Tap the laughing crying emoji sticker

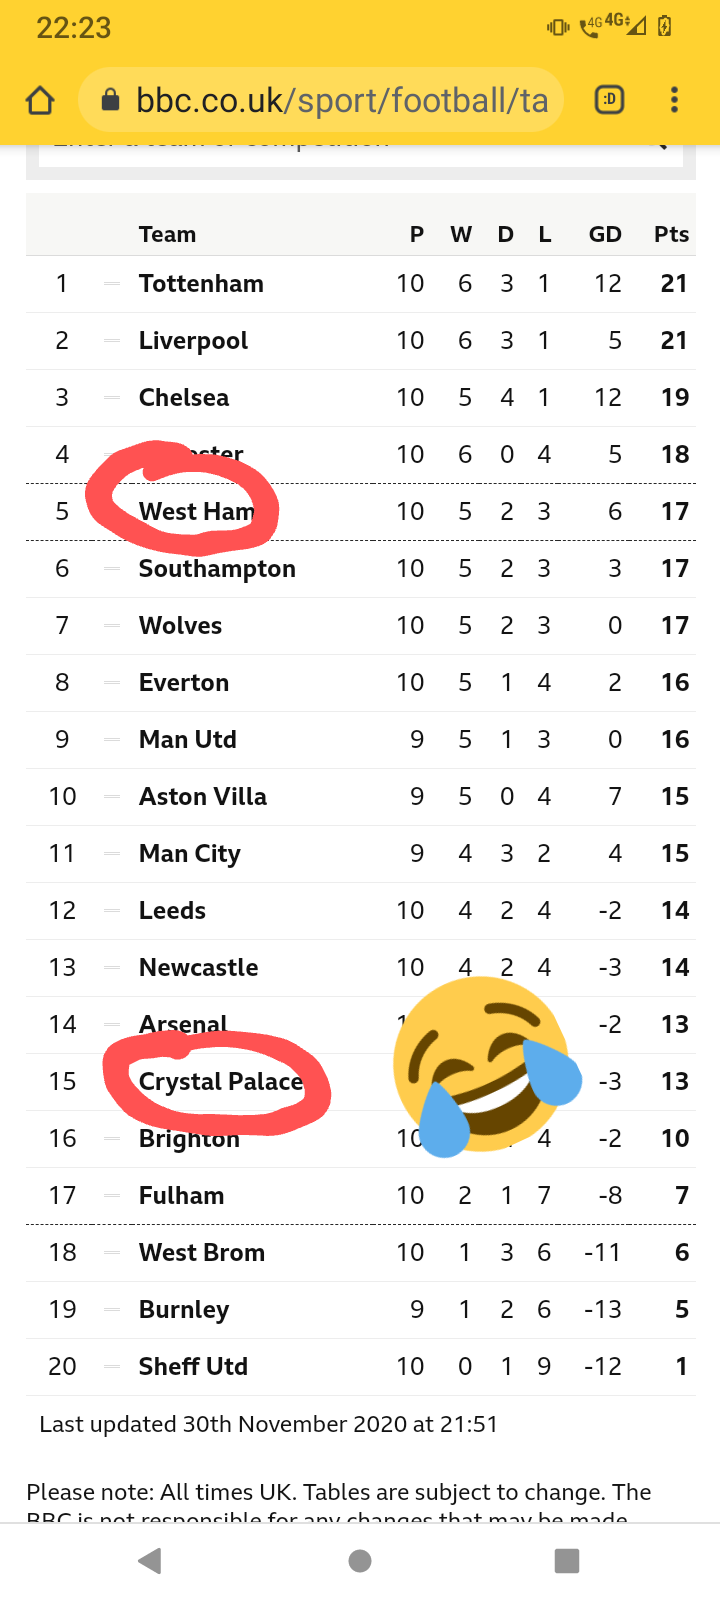point(485,1065)
